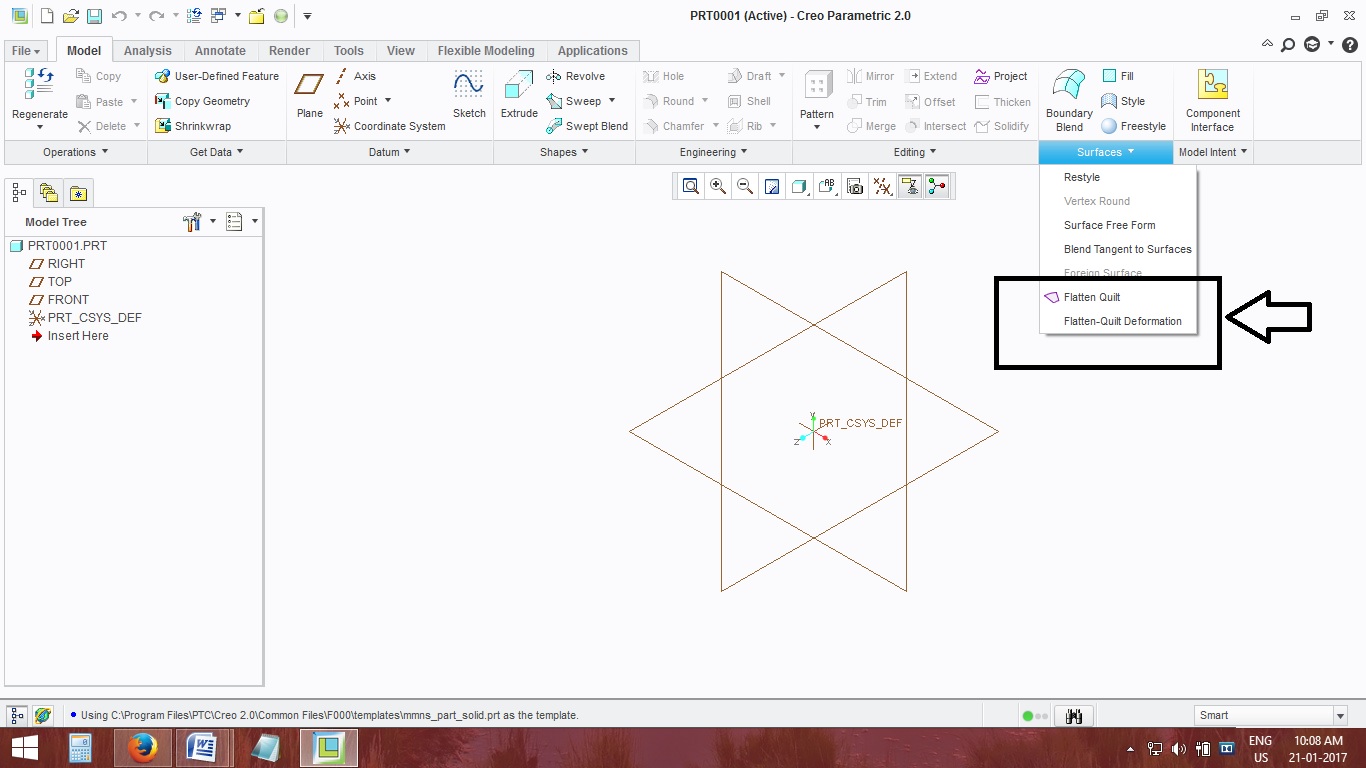Click Insert Here marker in model tree
Viewport: 1366px width, 768px height.
78,336
